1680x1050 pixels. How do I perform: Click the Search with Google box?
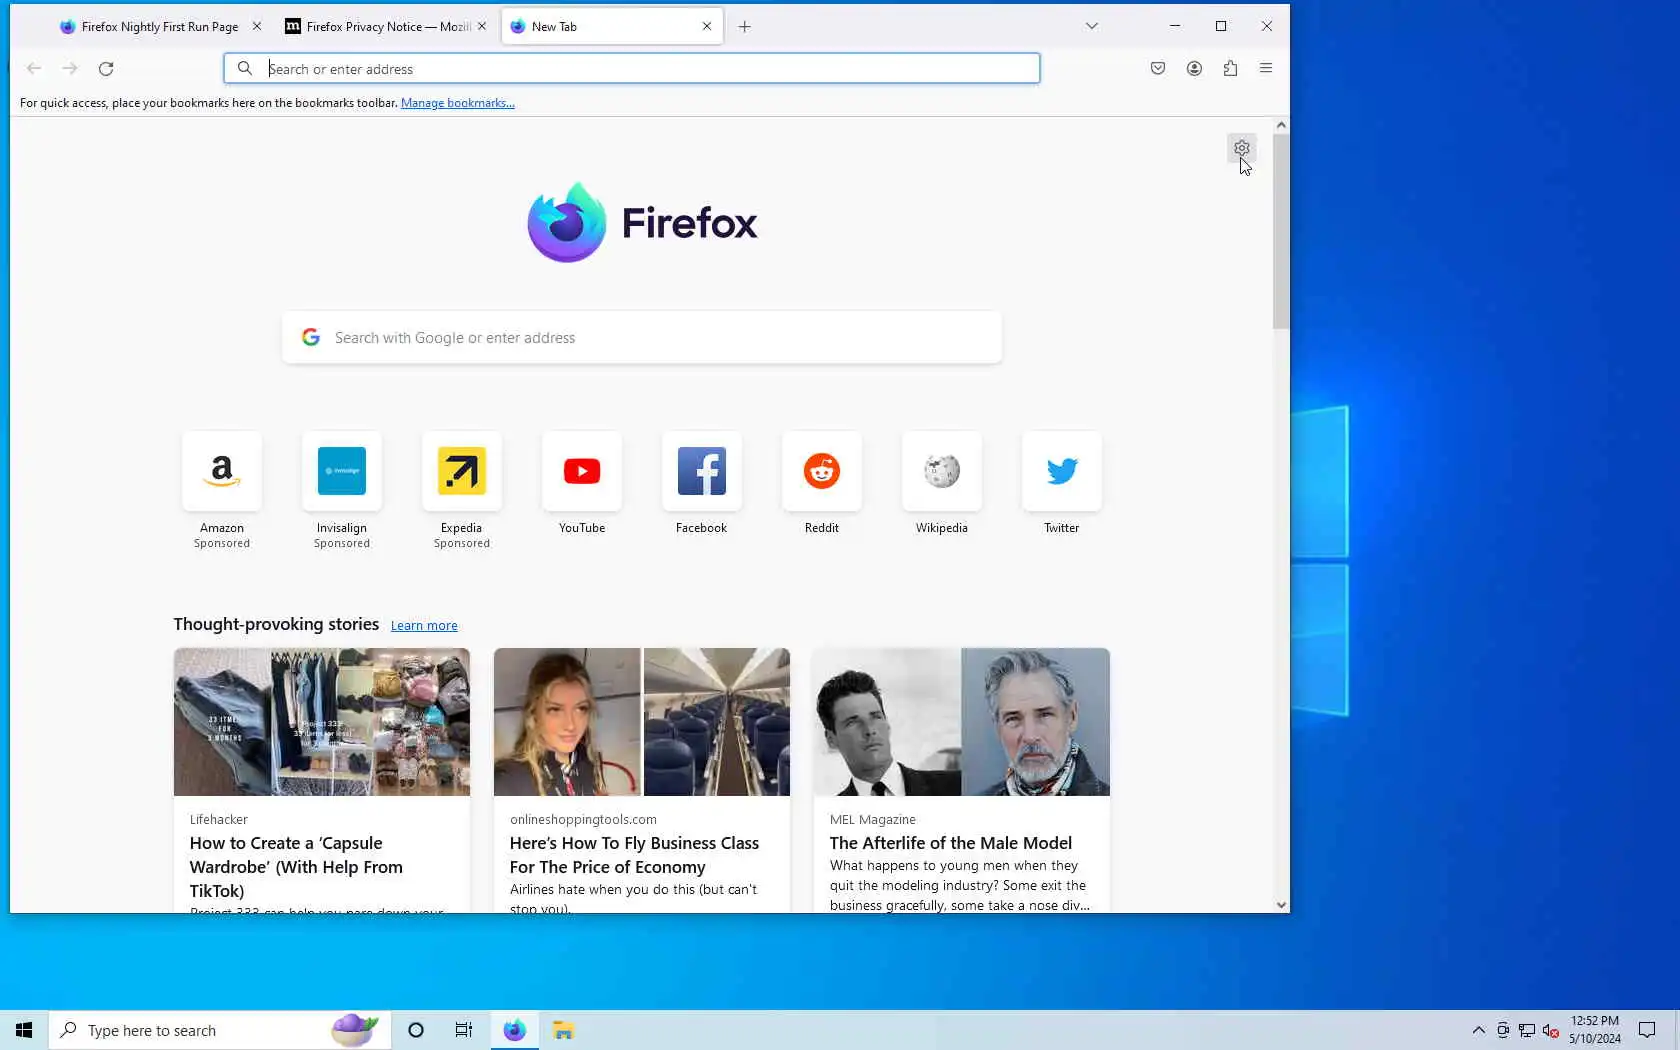pos(642,338)
